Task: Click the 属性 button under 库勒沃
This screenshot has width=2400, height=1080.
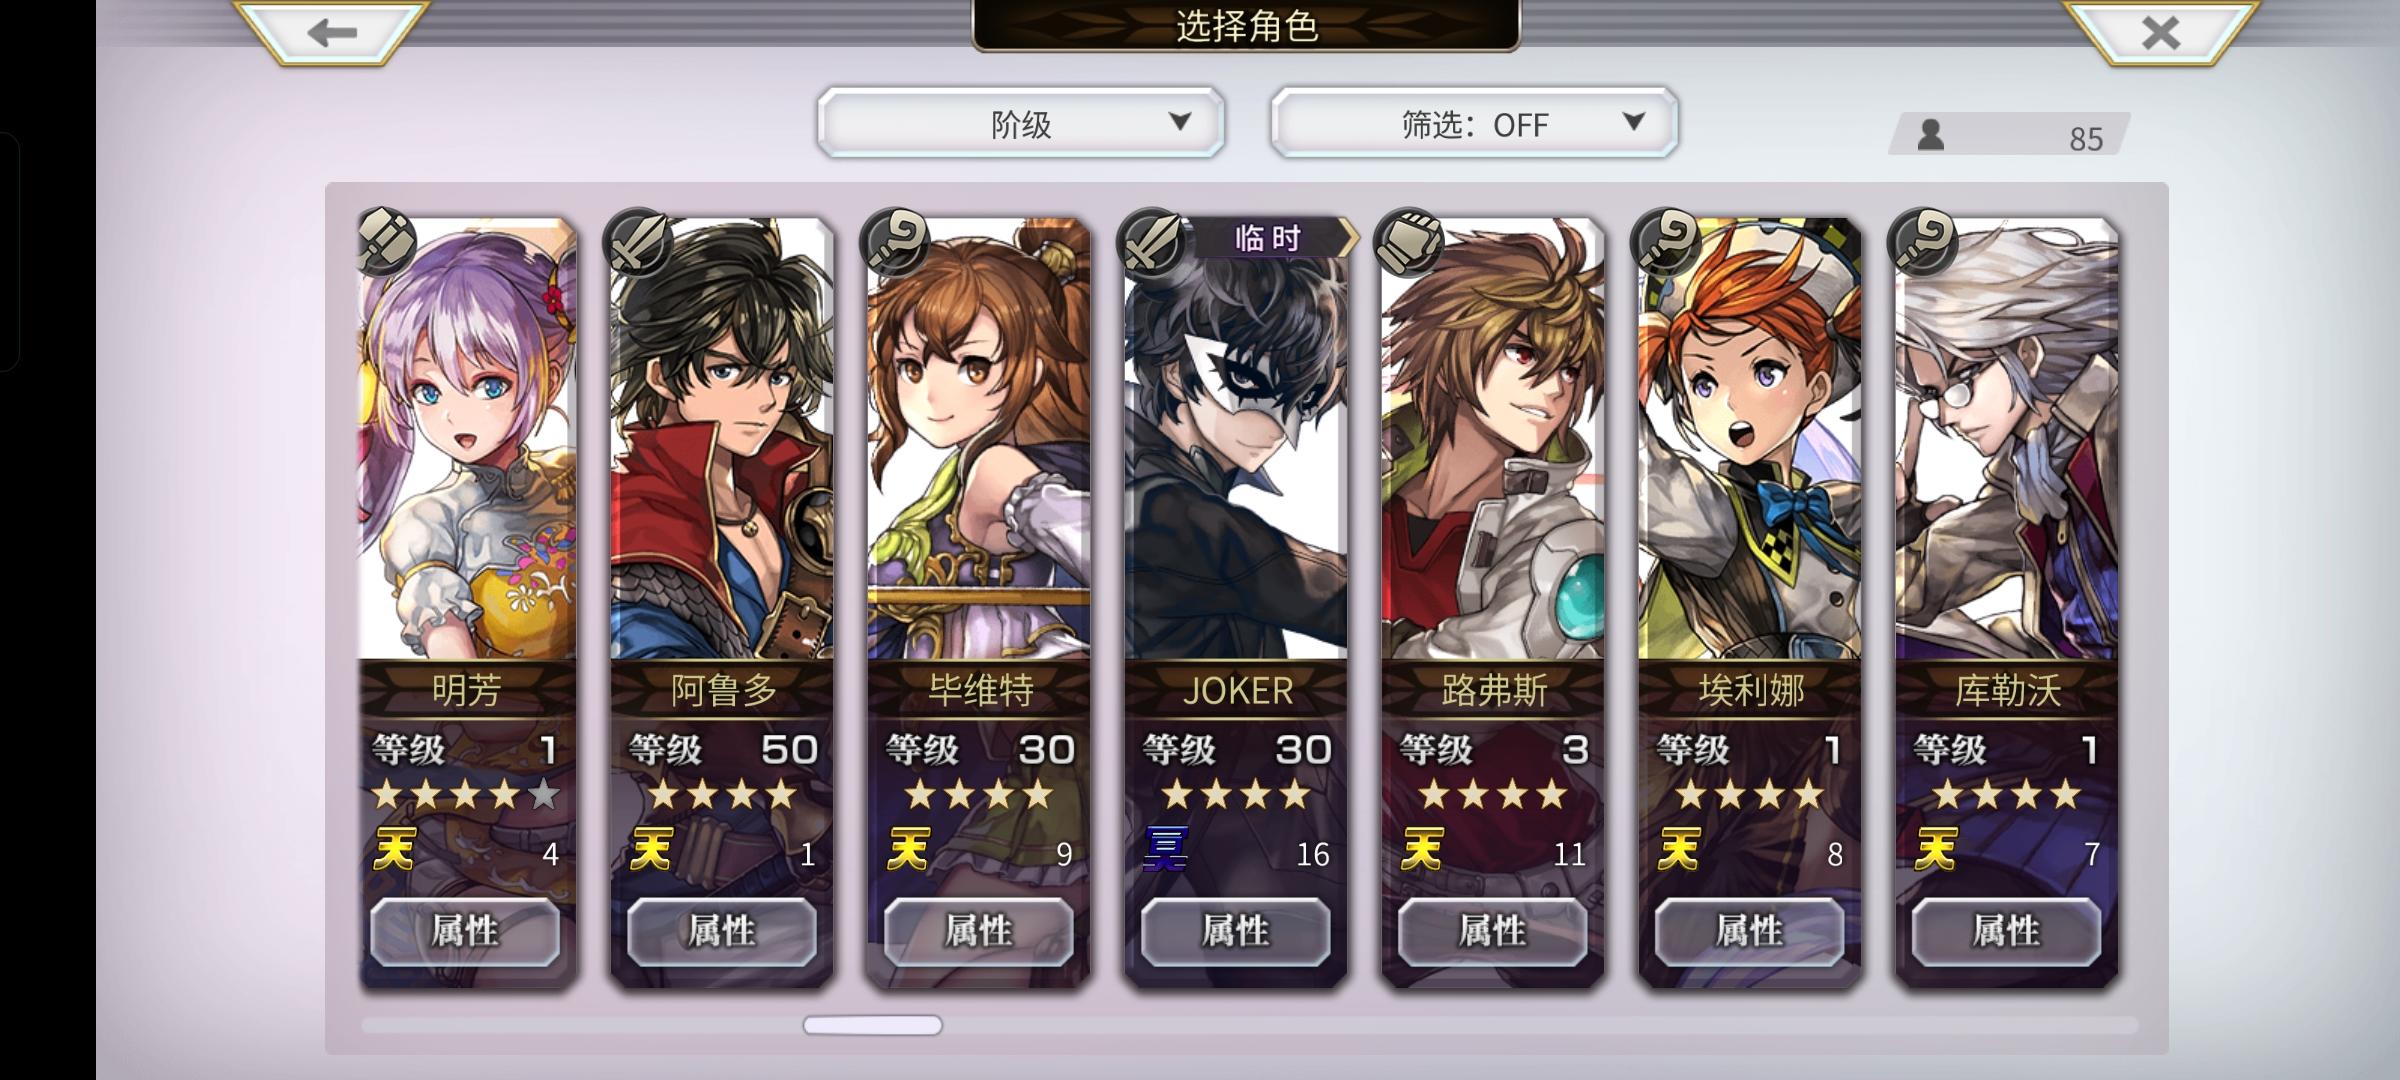Action: [x=2006, y=931]
